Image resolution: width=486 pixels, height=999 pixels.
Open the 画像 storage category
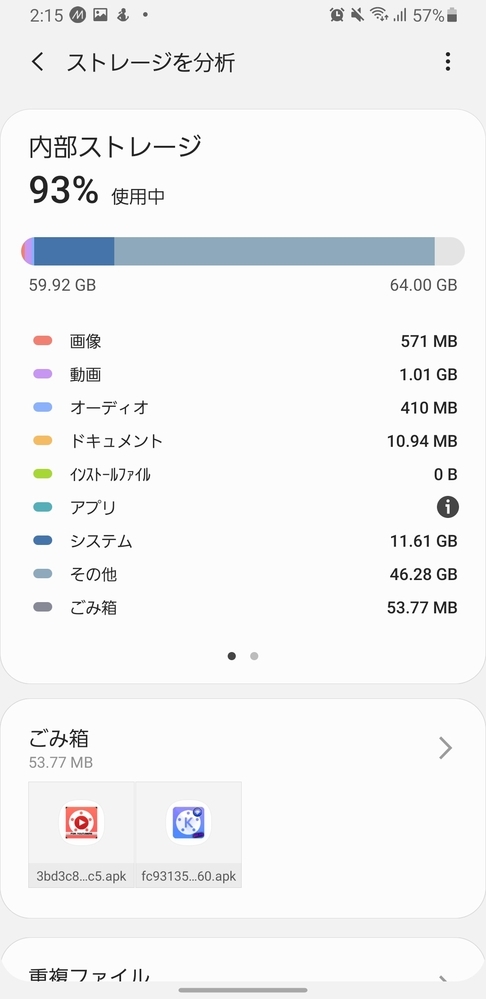(245, 341)
